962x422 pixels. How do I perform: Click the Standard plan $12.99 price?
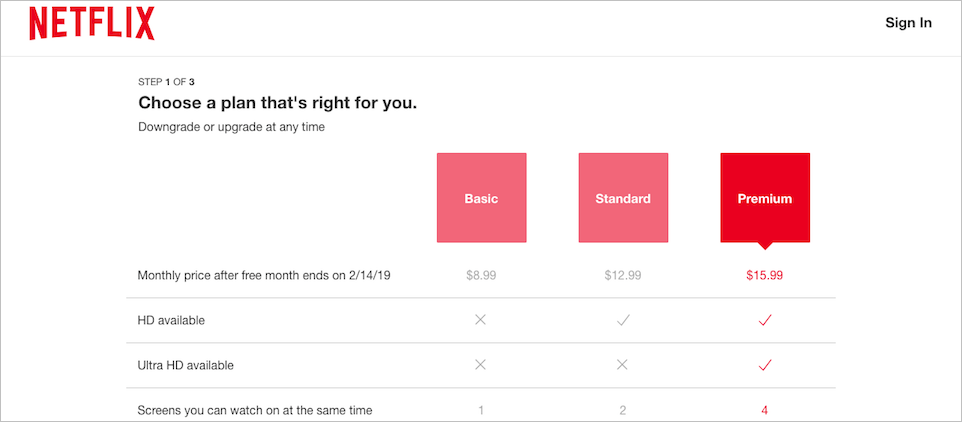(x=623, y=275)
